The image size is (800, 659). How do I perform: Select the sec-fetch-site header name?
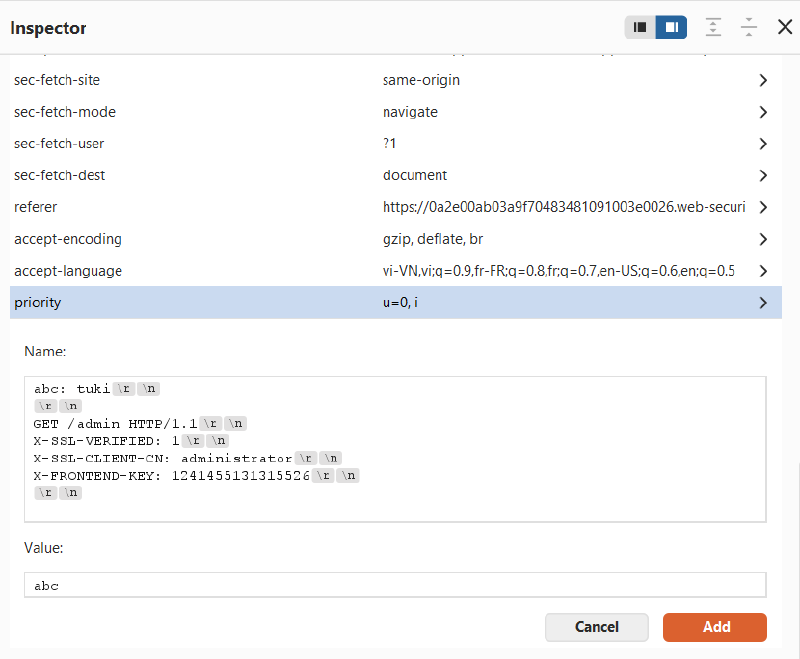point(57,80)
